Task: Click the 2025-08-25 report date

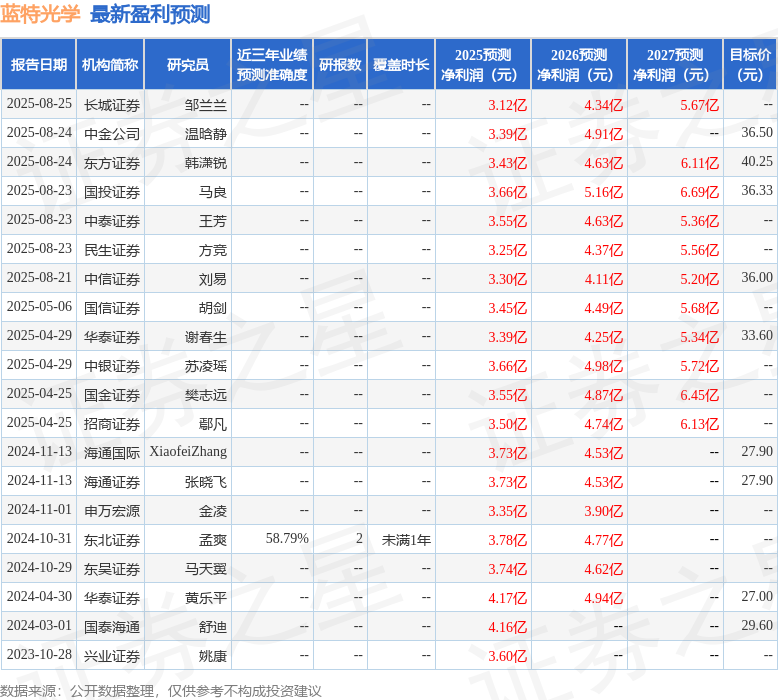Action: pyautogui.click(x=39, y=103)
